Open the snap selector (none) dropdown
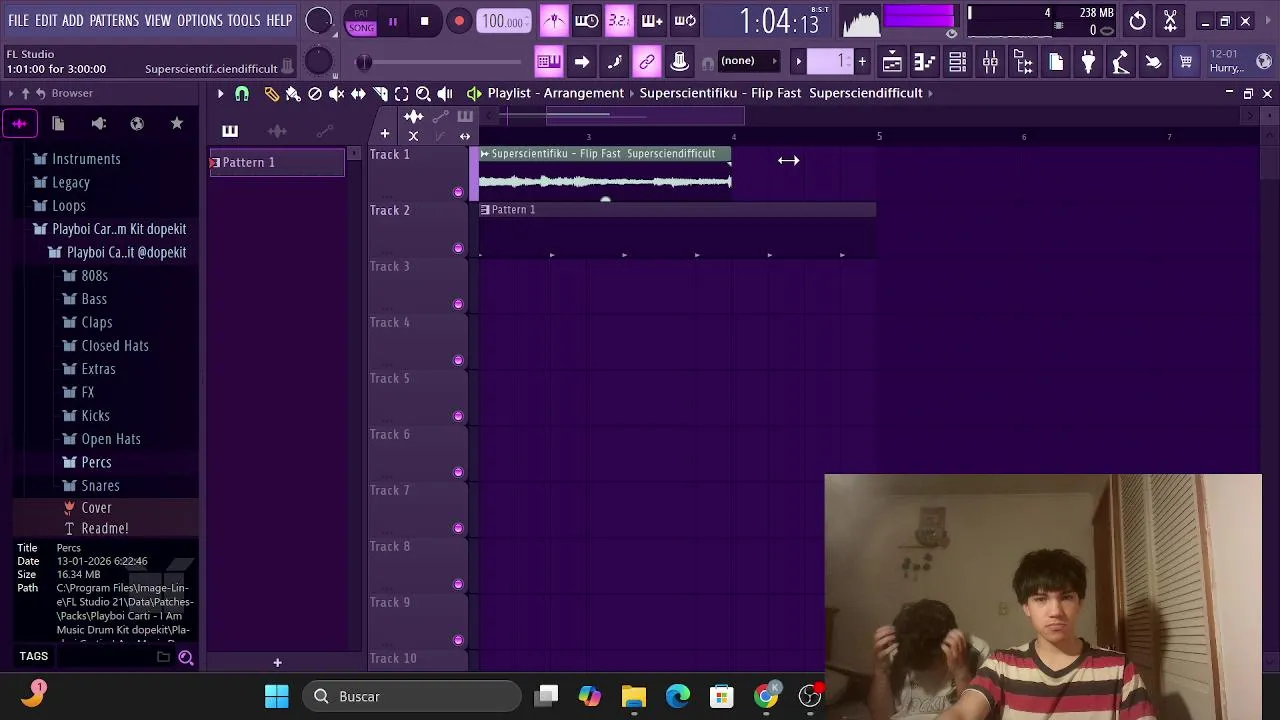 click(748, 62)
